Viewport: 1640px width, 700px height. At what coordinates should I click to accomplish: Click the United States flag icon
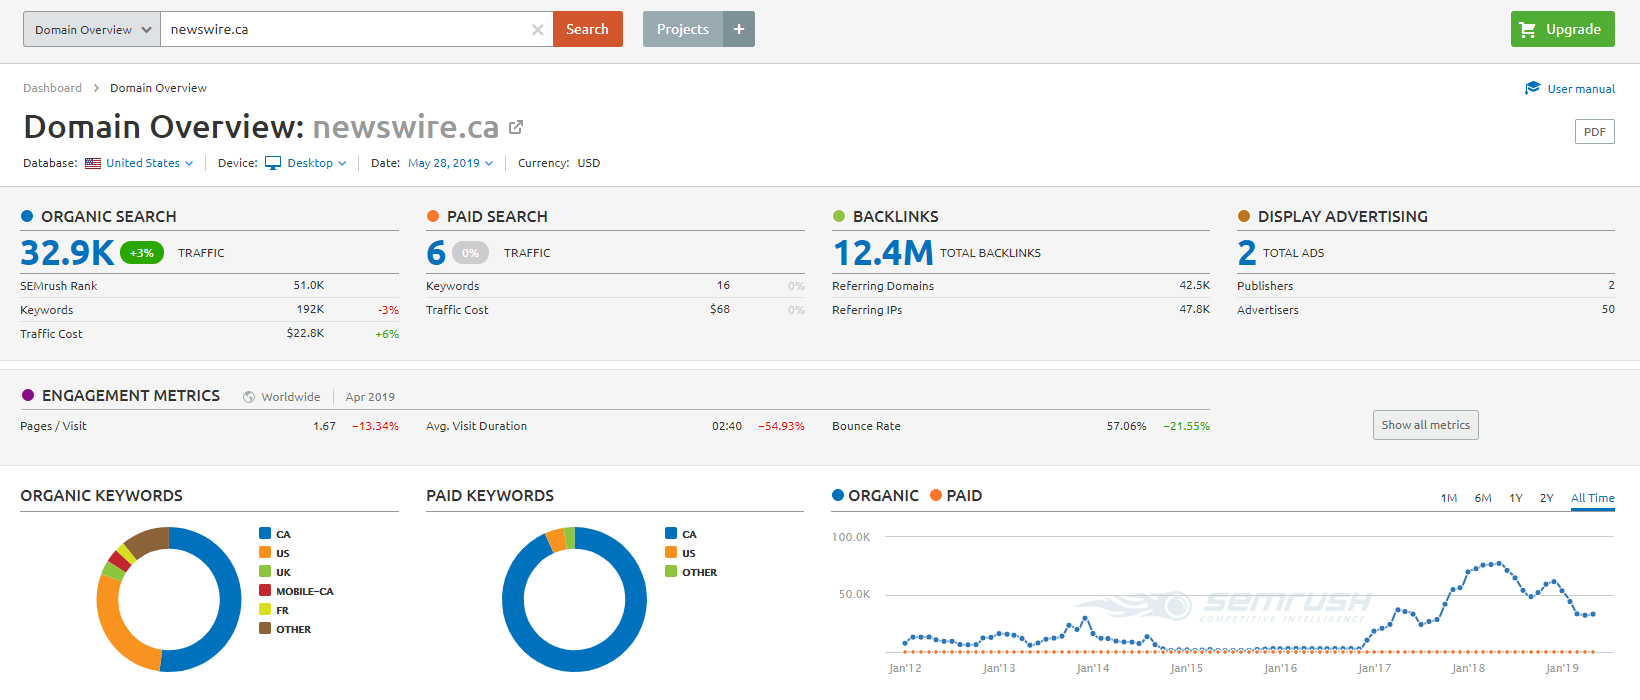coord(93,163)
